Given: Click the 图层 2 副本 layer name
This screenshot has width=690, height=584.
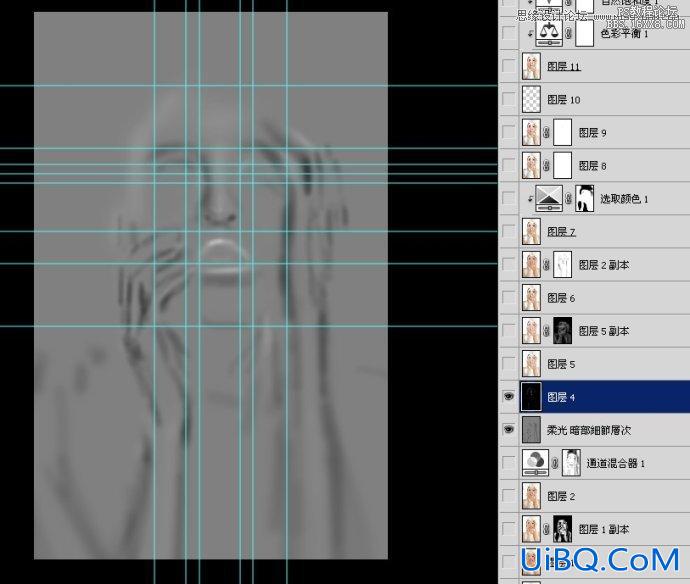Looking at the screenshot, I should pyautogui.click(x=604, y=265).
